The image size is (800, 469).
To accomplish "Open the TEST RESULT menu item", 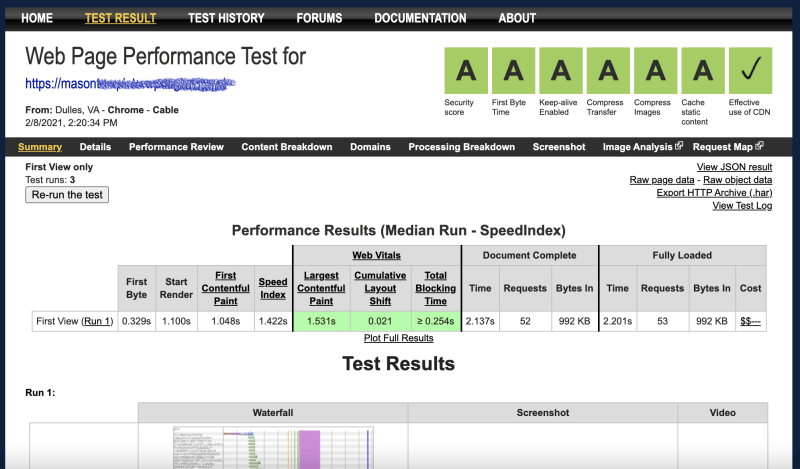I will (x=120, y=18).
